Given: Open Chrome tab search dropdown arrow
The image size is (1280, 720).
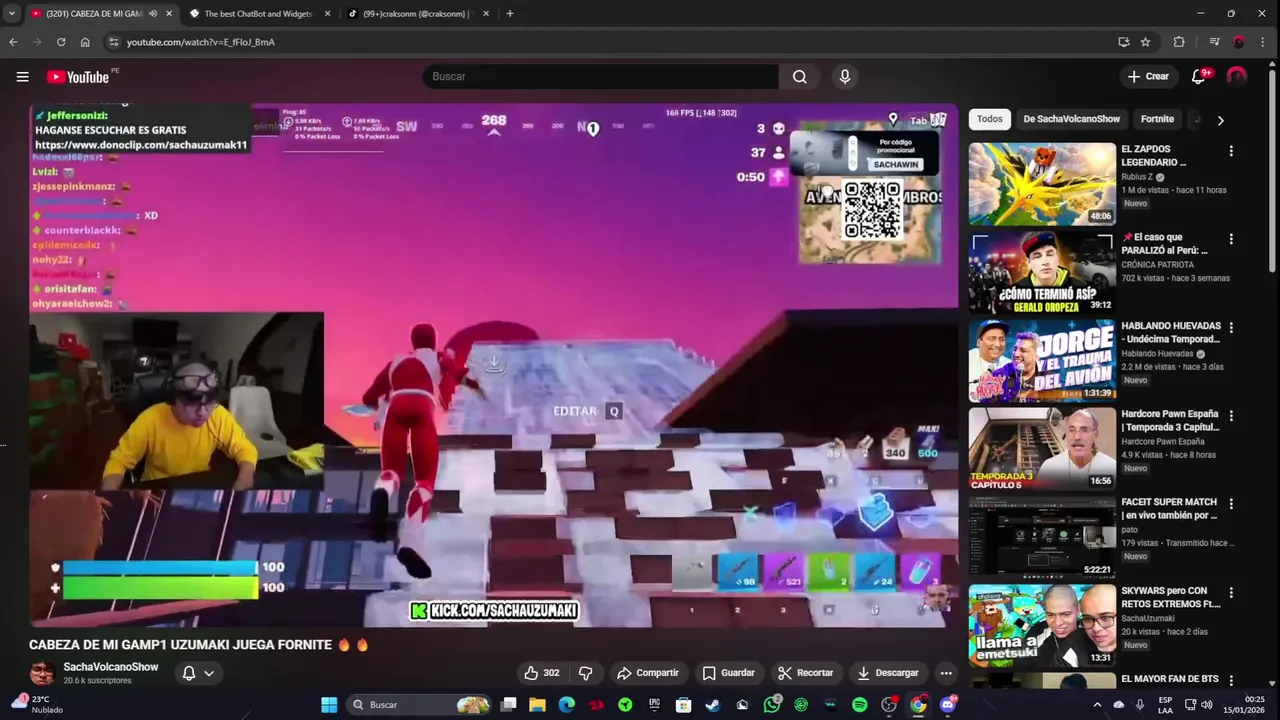Looking at the screenshot, I should tap(11, 14).
